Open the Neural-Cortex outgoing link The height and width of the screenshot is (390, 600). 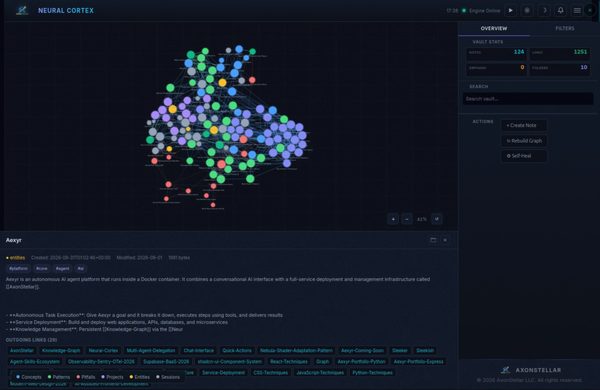pos(103,350)
